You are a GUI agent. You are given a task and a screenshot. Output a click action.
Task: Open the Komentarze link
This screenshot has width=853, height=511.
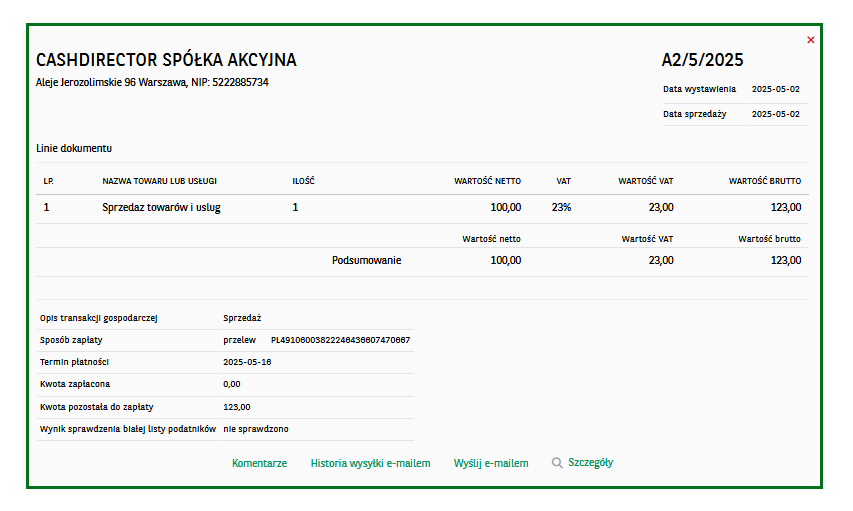point(259,463)
